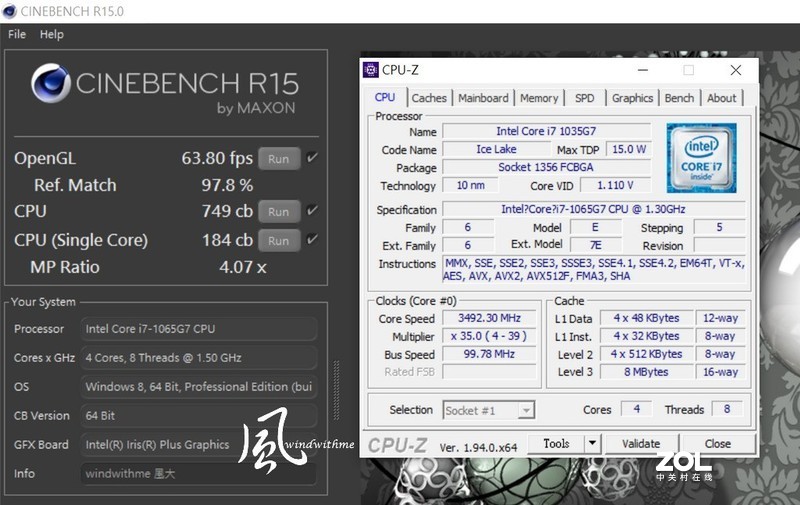The height and width of the screenshot is (505, 800).
Task: Click the Level 3 16-way associativity value
Action: [x=720, y=372]
